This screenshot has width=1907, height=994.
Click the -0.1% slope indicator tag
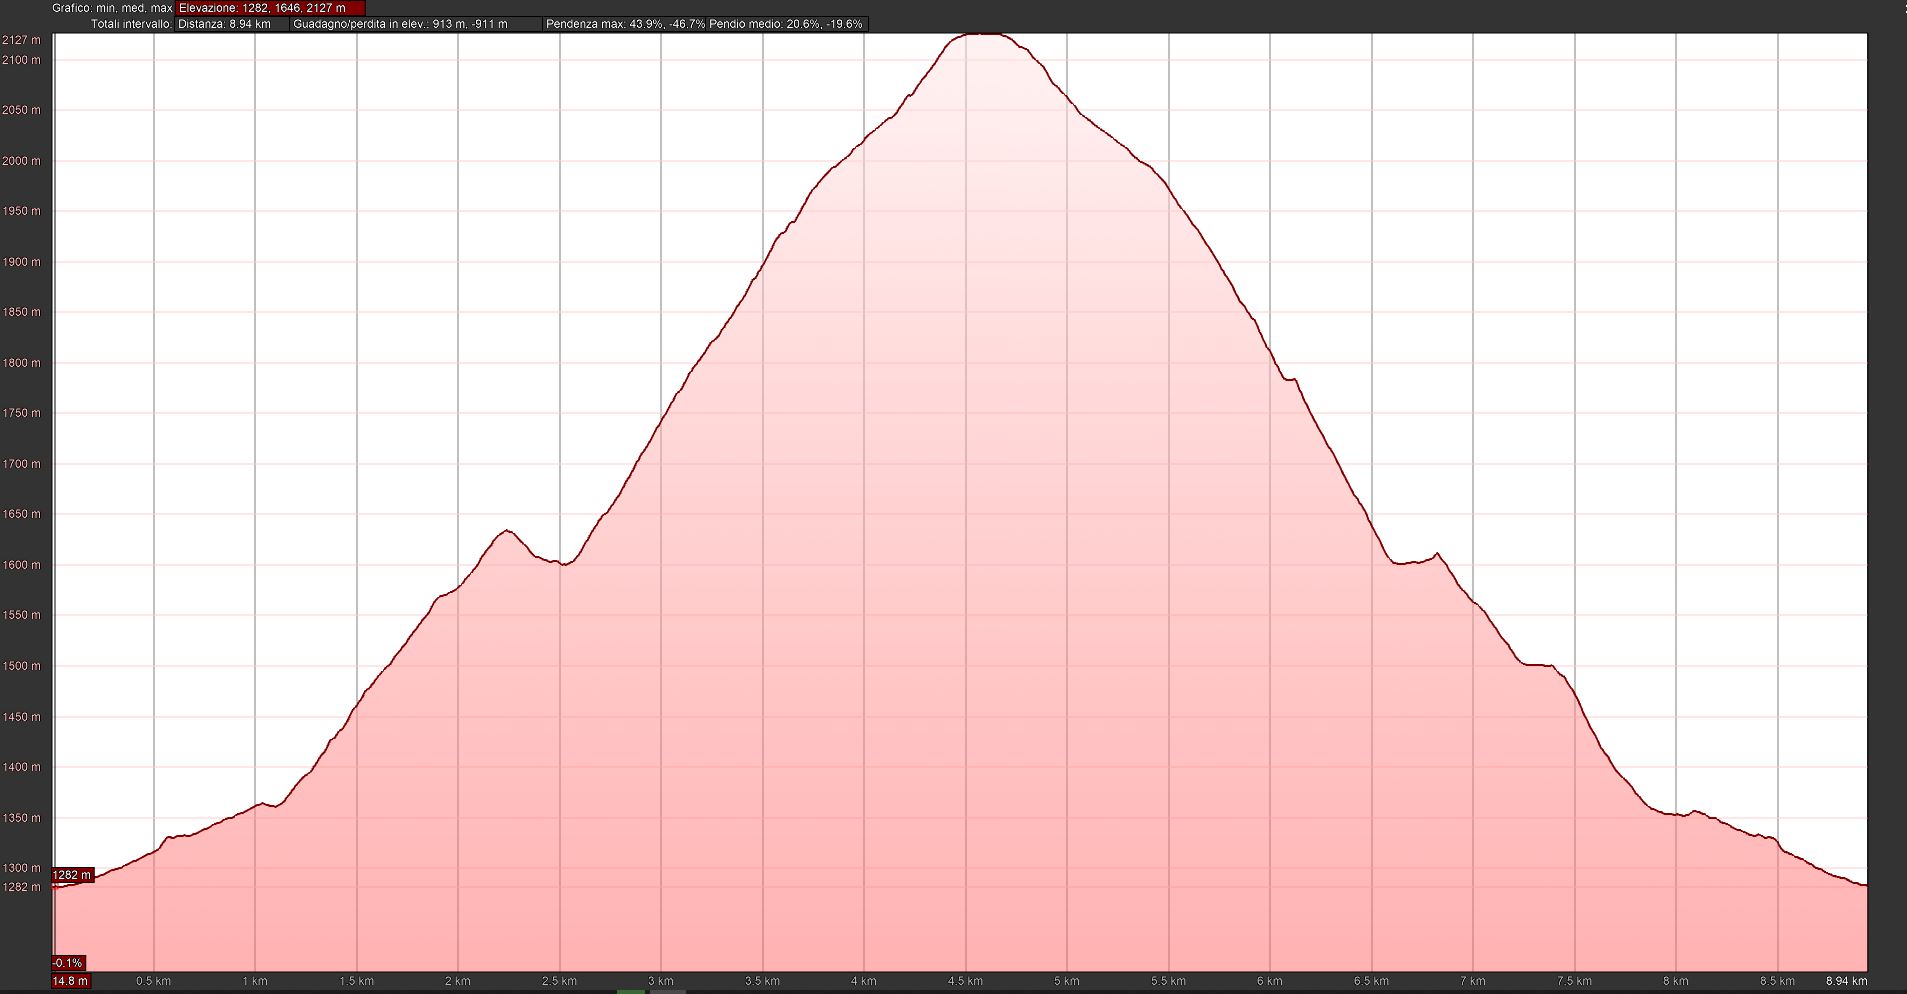pyautogui.click(x=68, y=963)
